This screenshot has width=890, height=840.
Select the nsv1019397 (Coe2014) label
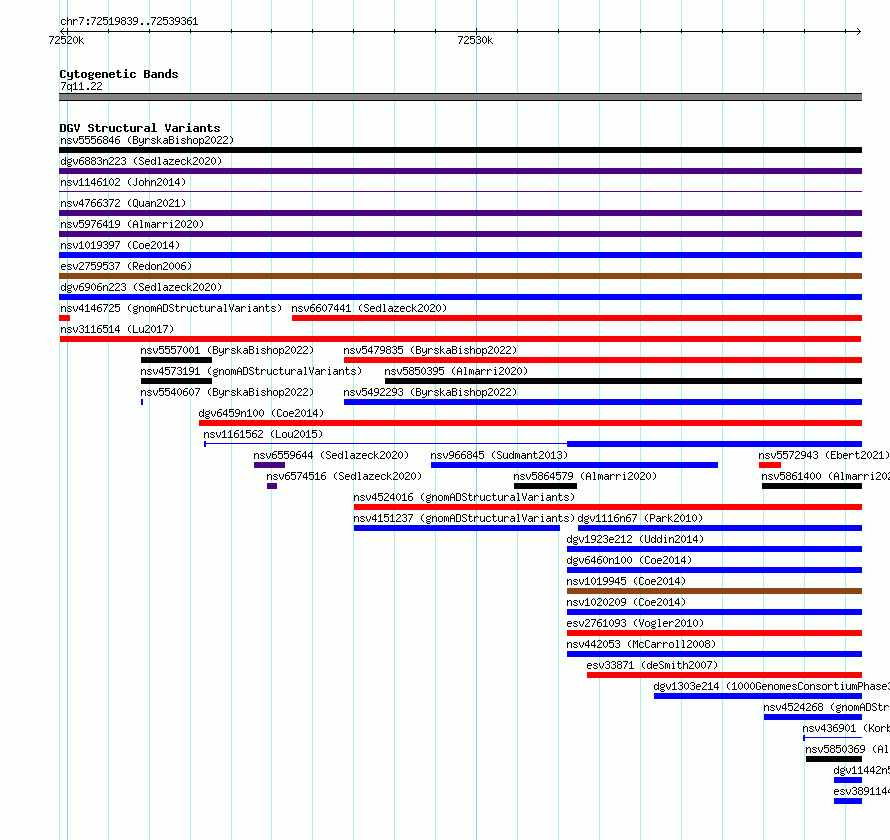tap(120, 245)
